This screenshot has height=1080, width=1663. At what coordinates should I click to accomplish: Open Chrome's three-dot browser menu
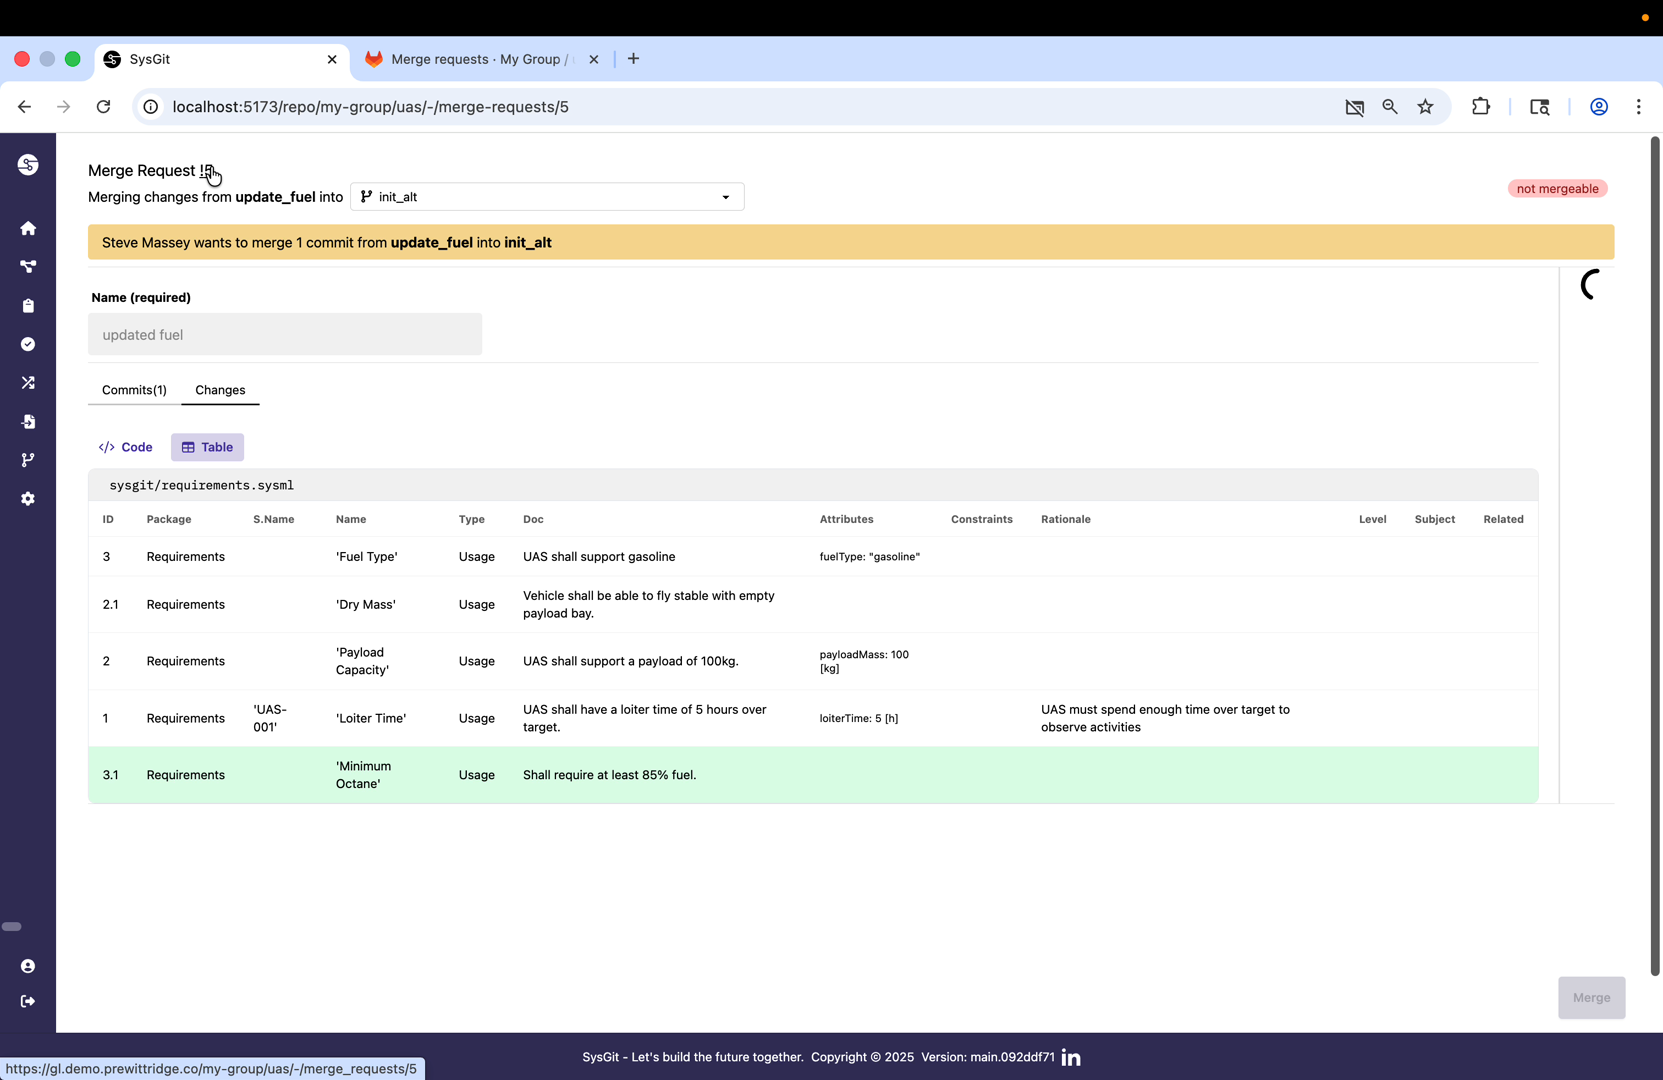1639,107
